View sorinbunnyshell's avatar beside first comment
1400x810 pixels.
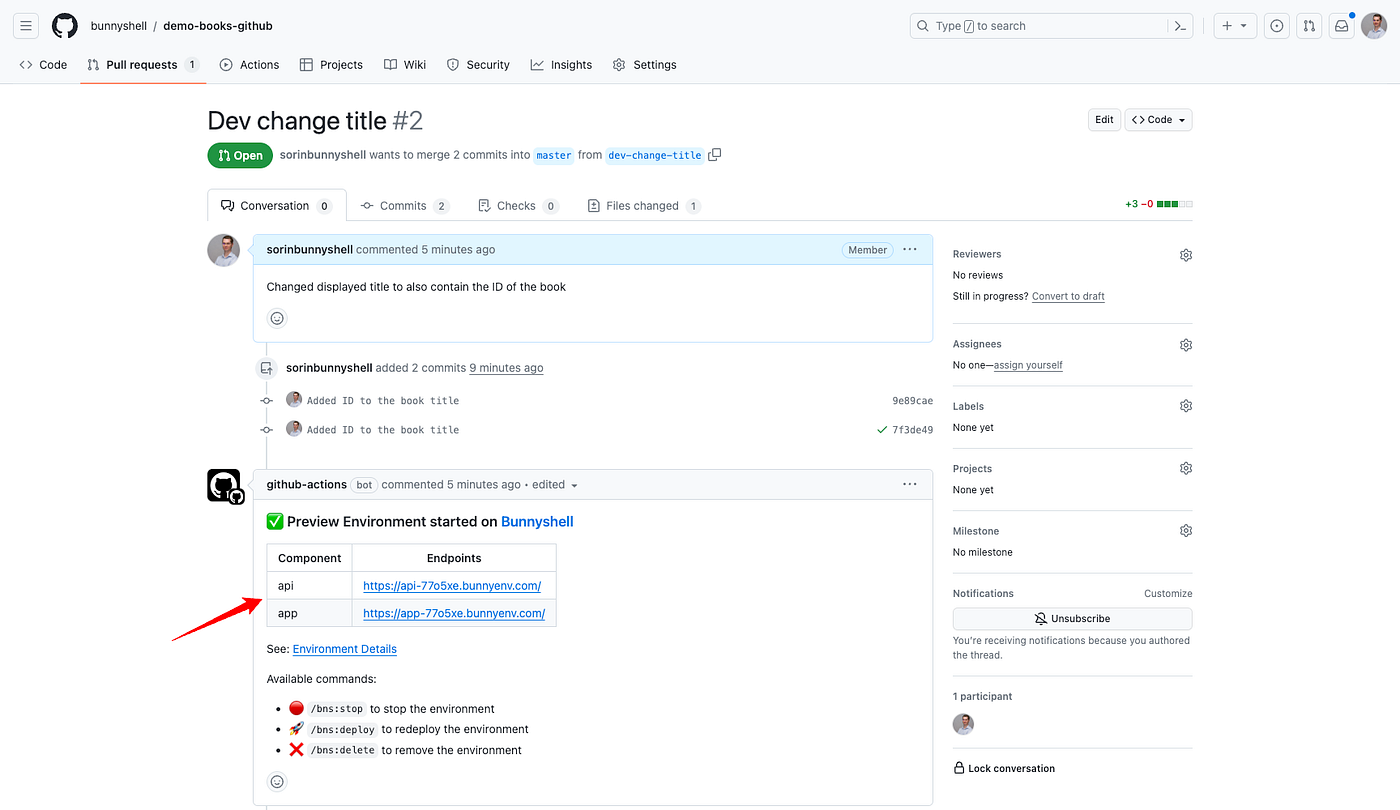click(224, 250)
